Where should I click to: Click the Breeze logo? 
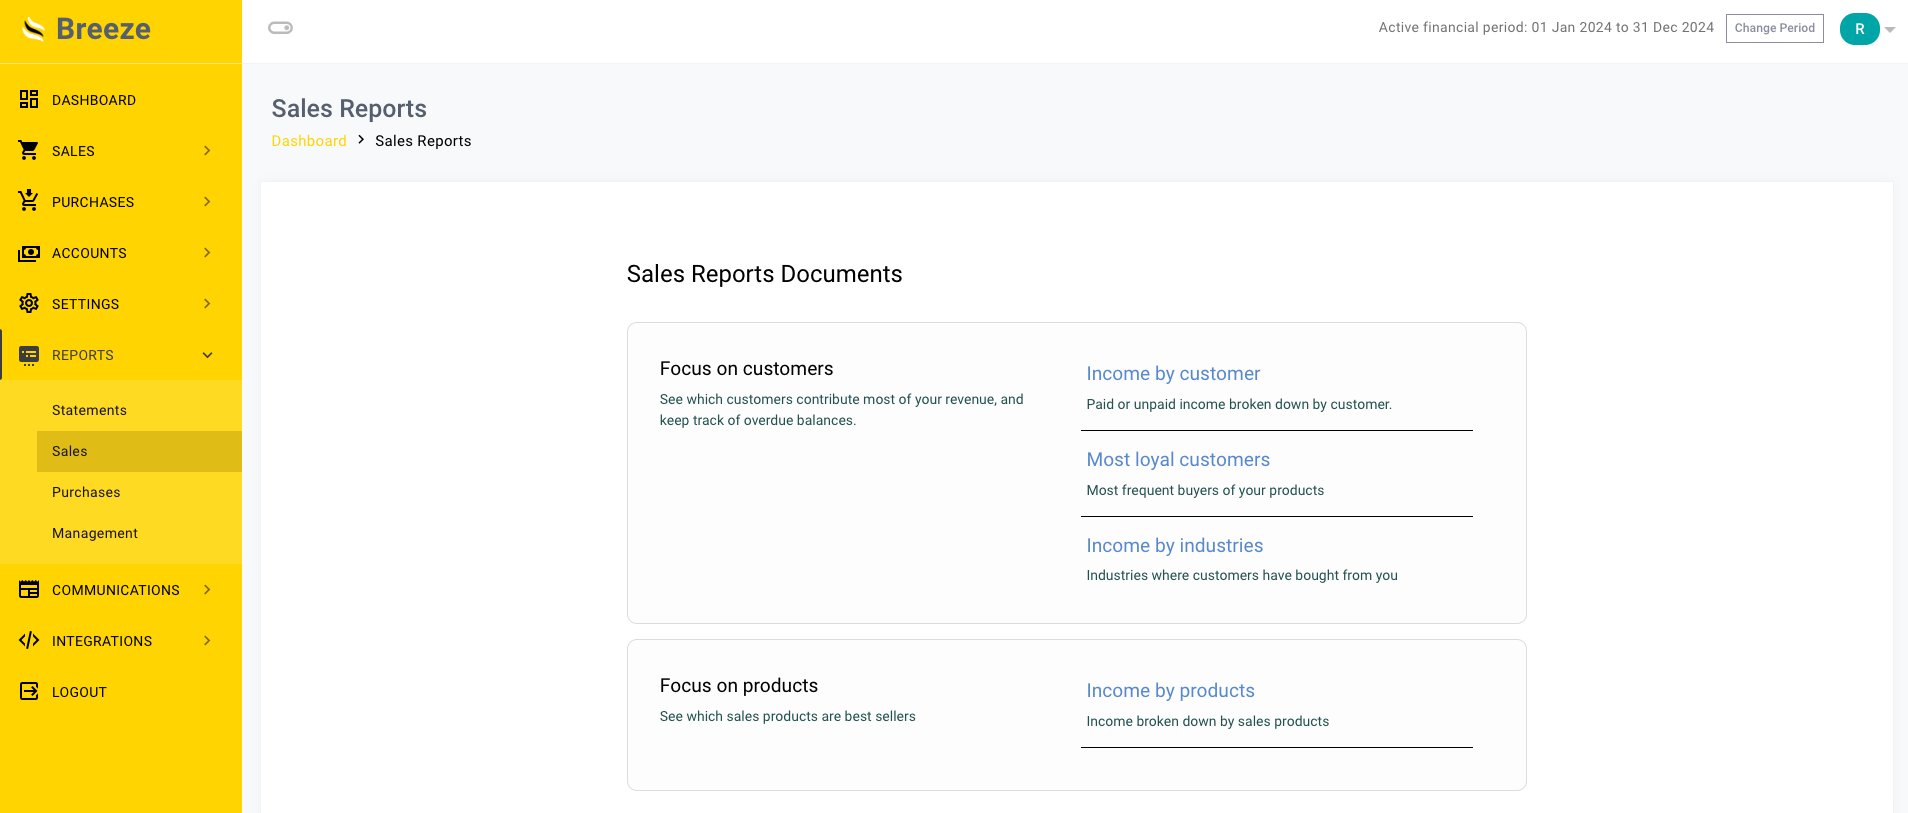[x=88, y=29]
